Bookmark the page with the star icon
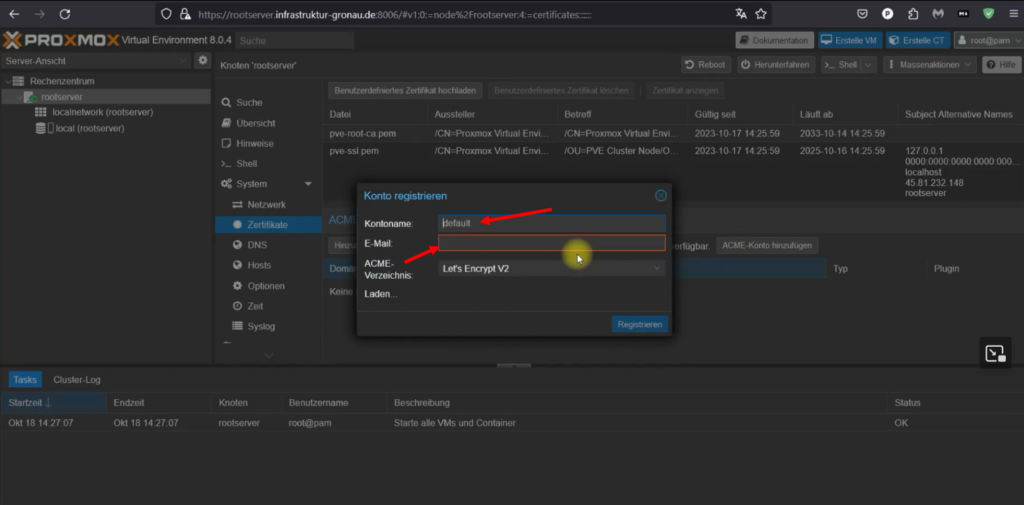The width and height of the screenshot is (1024, 505). coord(761,14)
